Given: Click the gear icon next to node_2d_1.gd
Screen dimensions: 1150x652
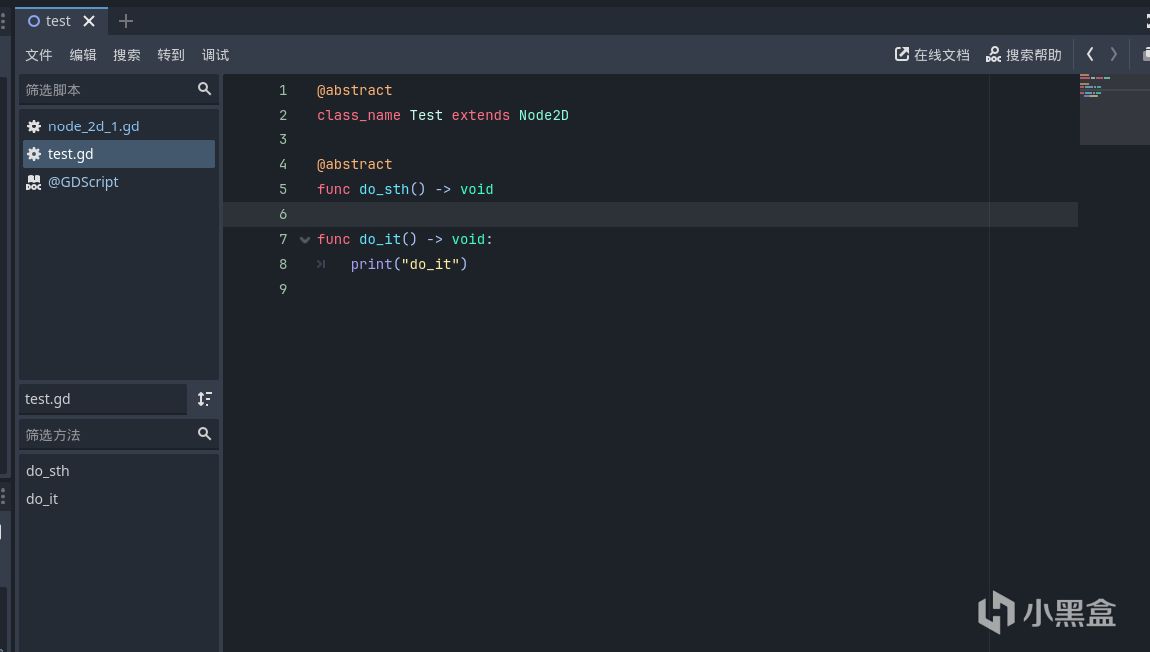Looking at the screenshot, I should (x=34, y=127).
